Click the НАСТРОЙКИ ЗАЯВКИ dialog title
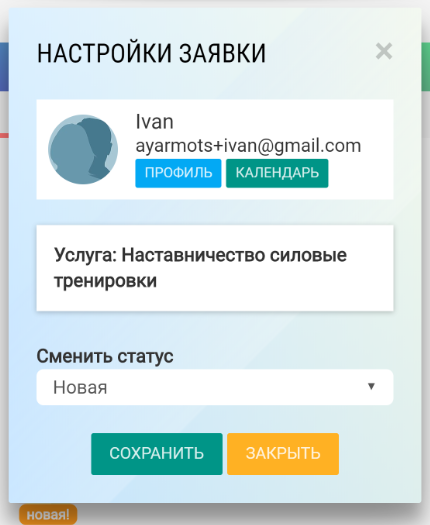This screenshot has width=430, height=525. pyautogui.click(x=151, y=53)
